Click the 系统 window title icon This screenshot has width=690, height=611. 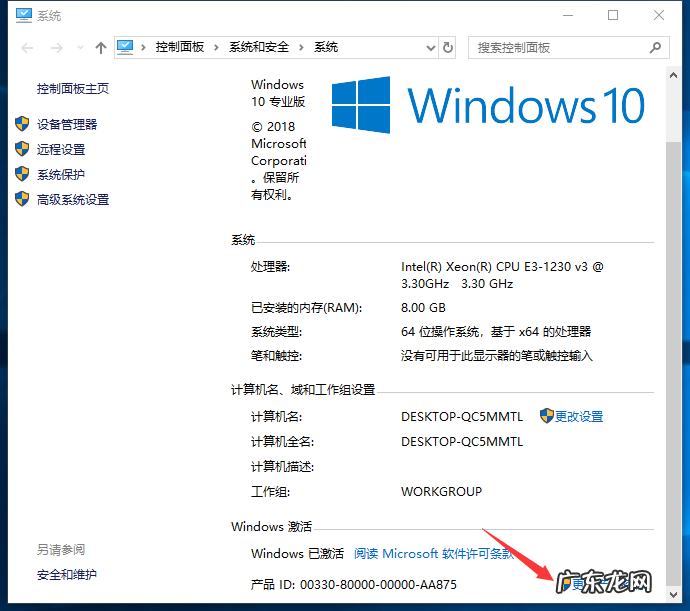click(x=23, y=15)
